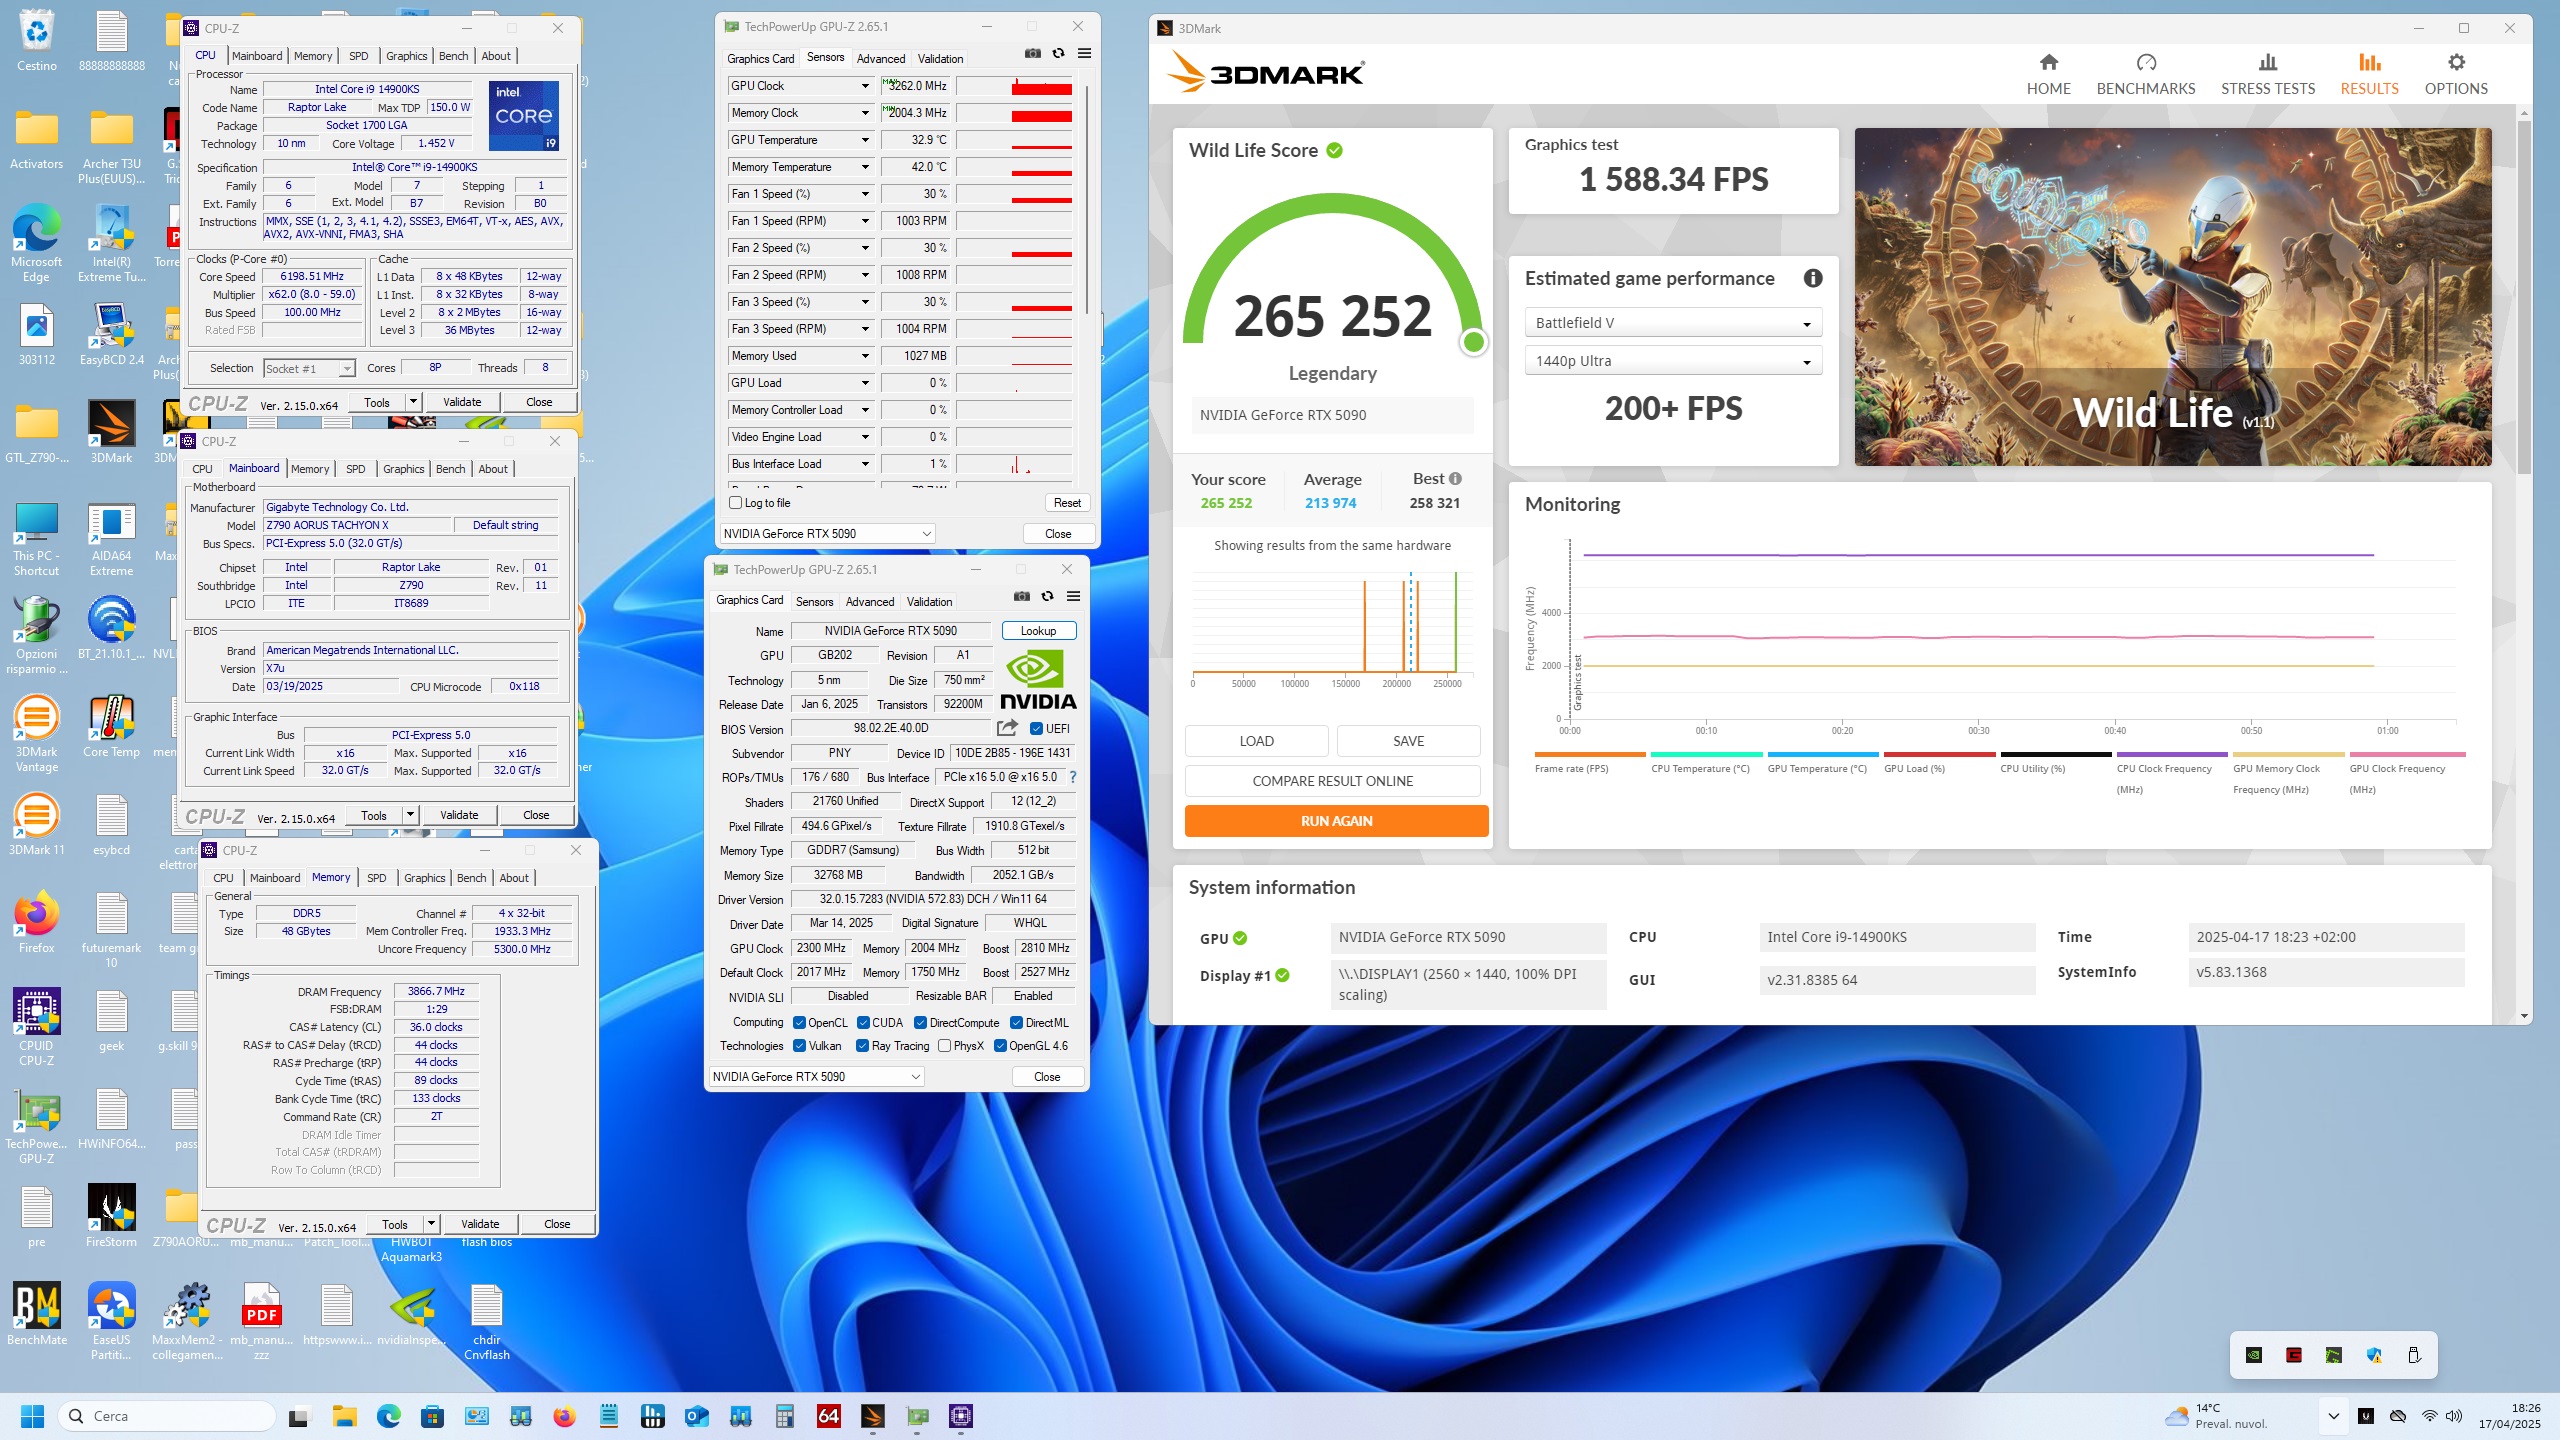
Task: Toggle OpenCL checkbox in GPU-Z
Action: 799,1023
